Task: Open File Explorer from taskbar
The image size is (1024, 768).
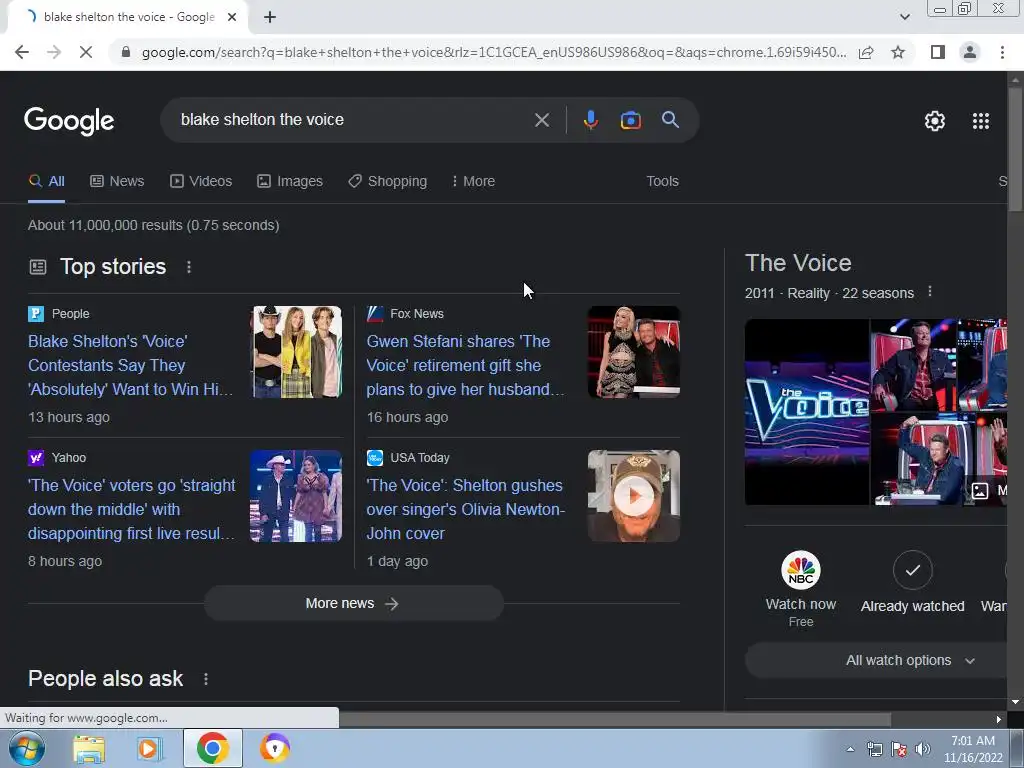Action: pyautogui.click(x=89, y=748)
